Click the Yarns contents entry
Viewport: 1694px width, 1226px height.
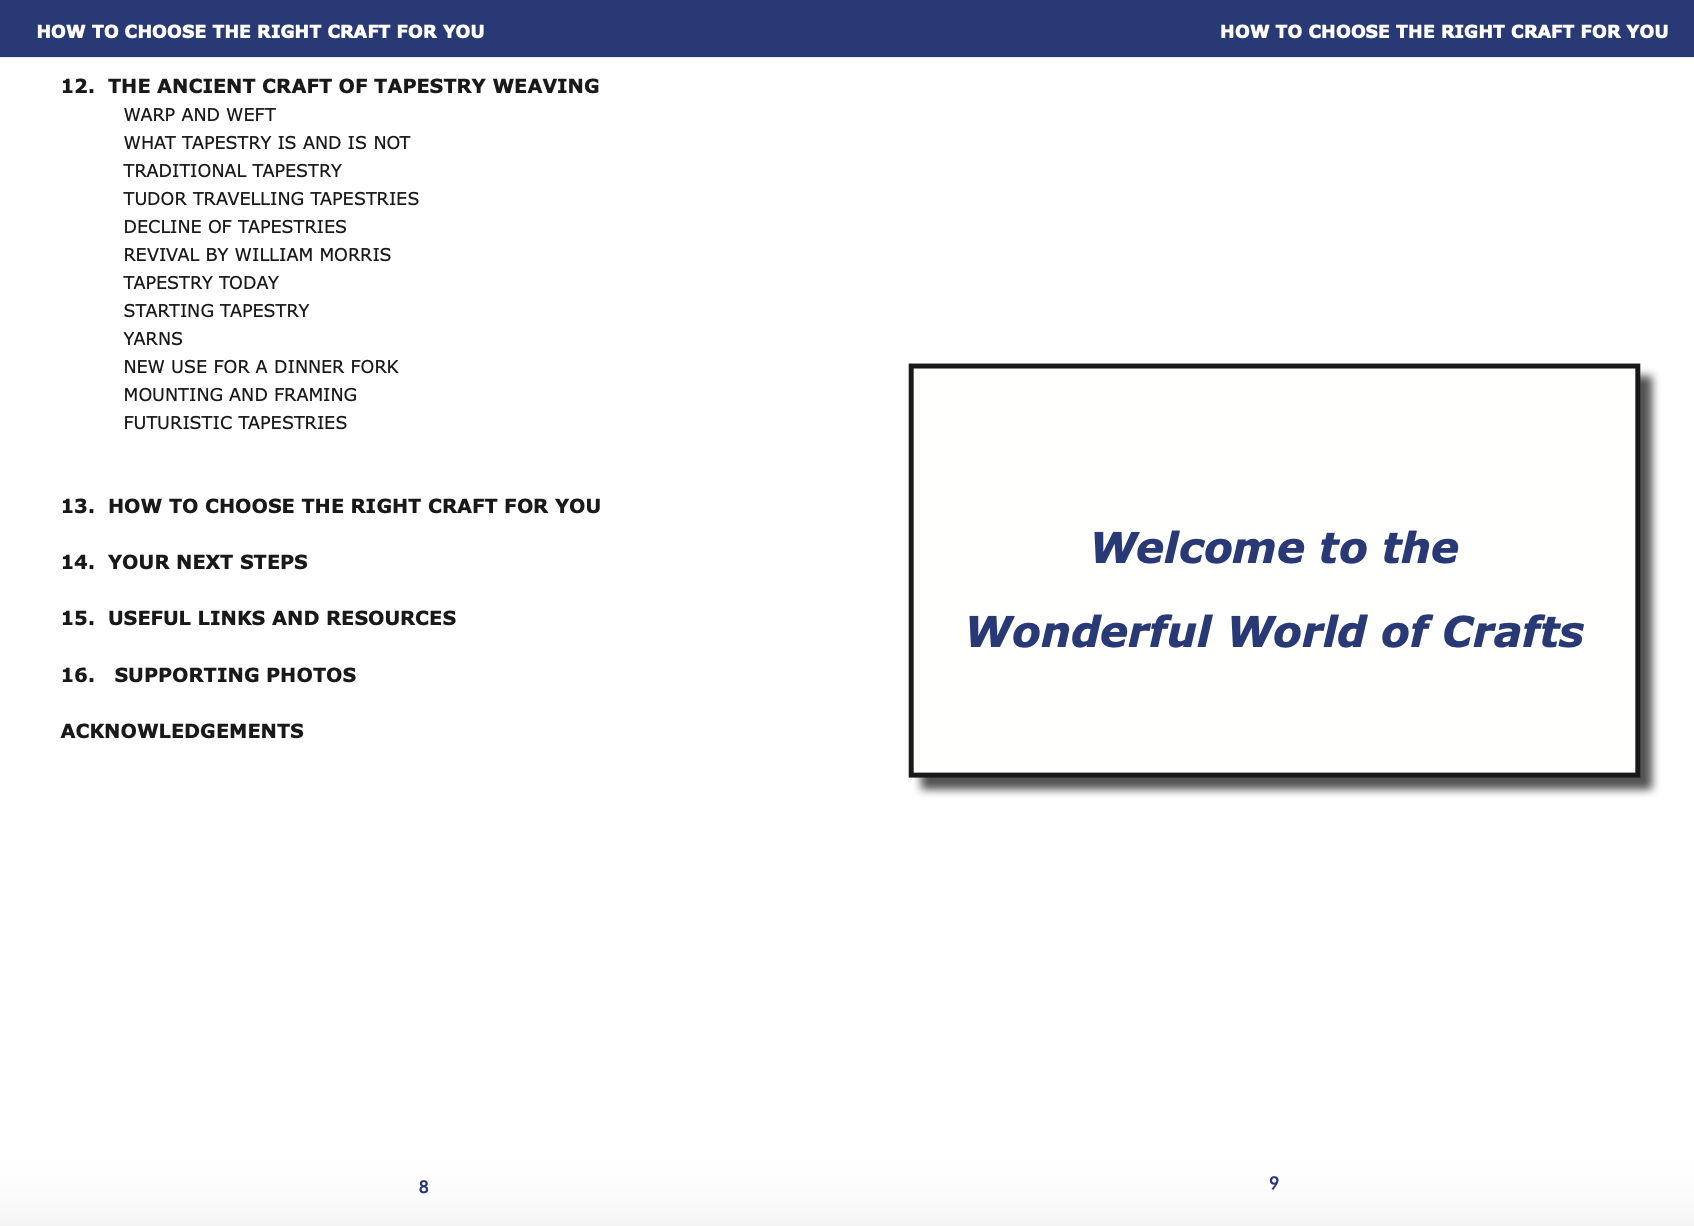pos(153,339)
